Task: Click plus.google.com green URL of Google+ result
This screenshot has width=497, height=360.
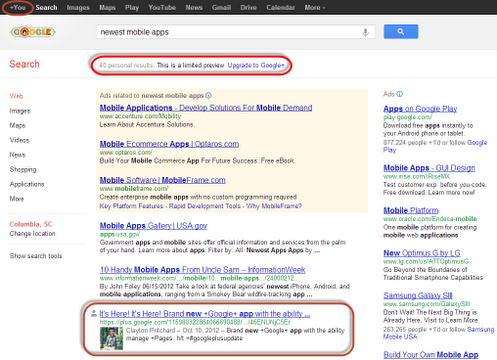Action: (195, 322)
